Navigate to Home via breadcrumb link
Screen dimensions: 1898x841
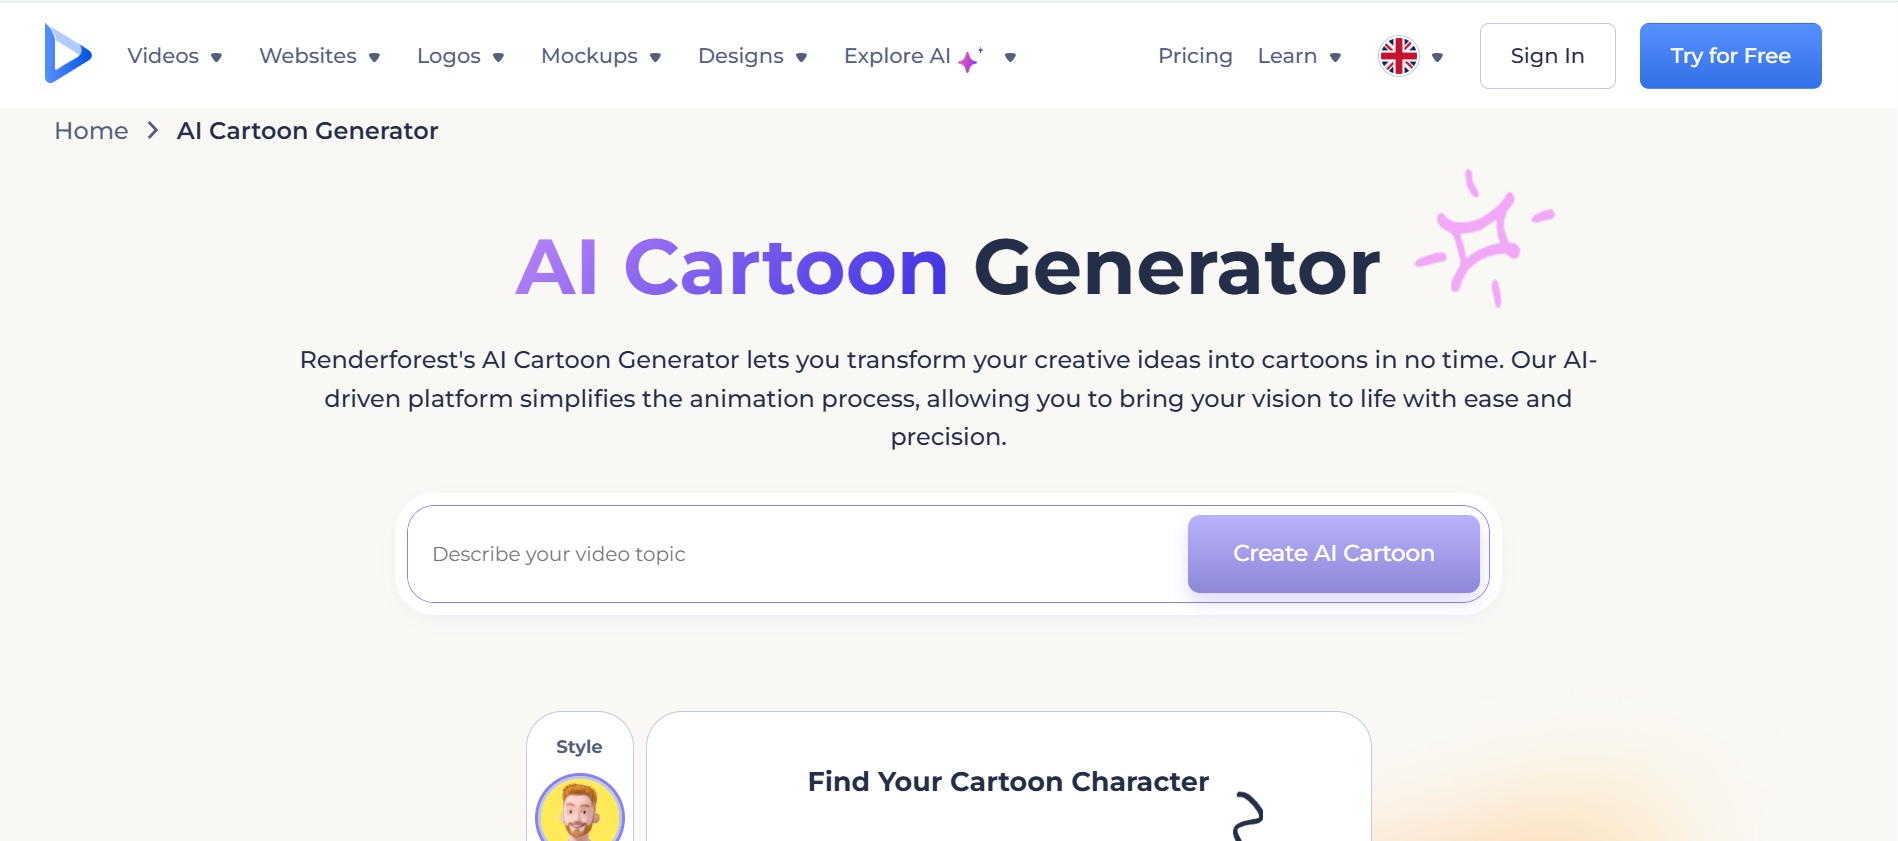tap(91, 130)
